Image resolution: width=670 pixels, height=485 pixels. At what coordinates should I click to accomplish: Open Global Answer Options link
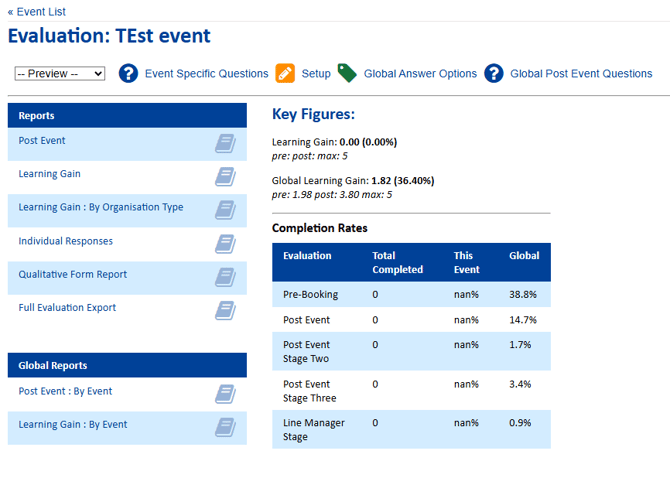coord(420,73)
